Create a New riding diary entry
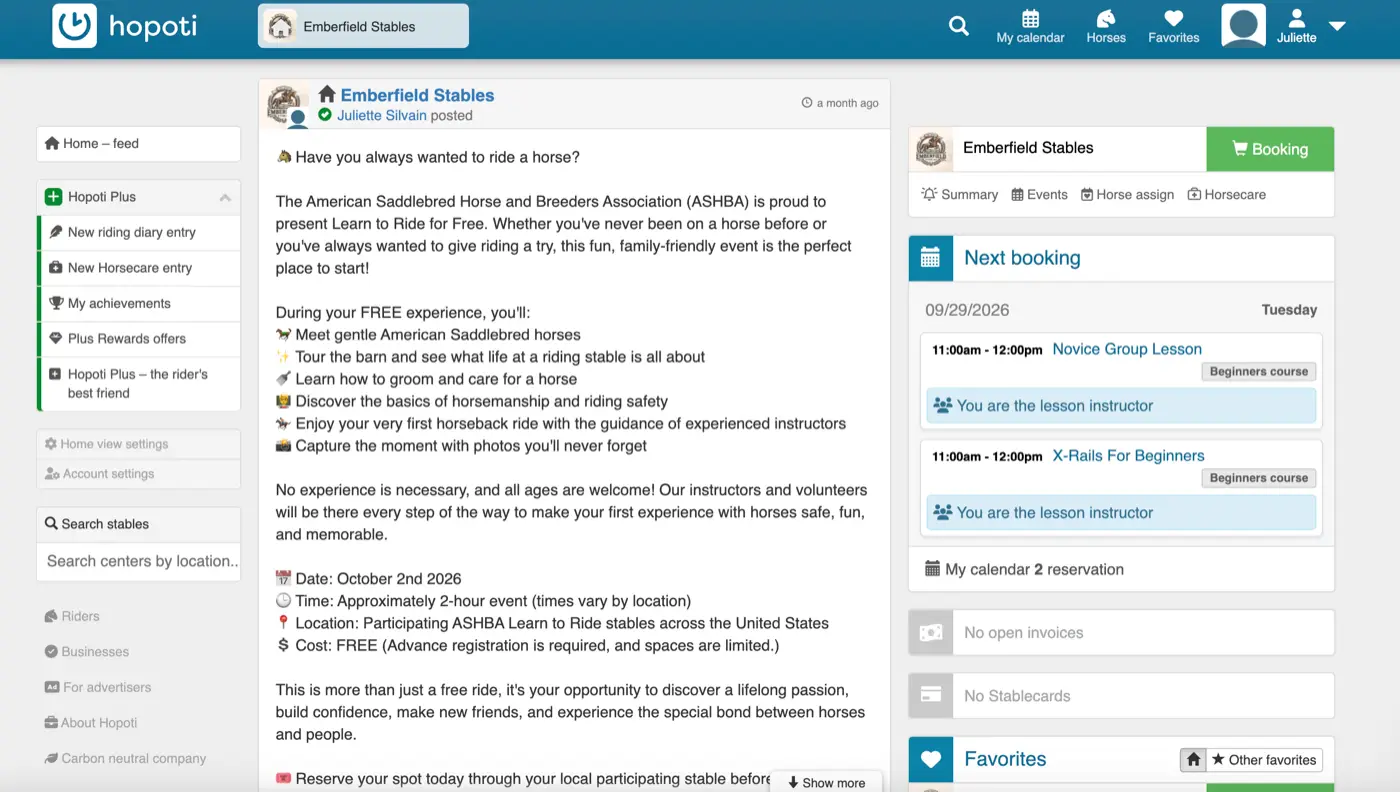 [139, 233]
